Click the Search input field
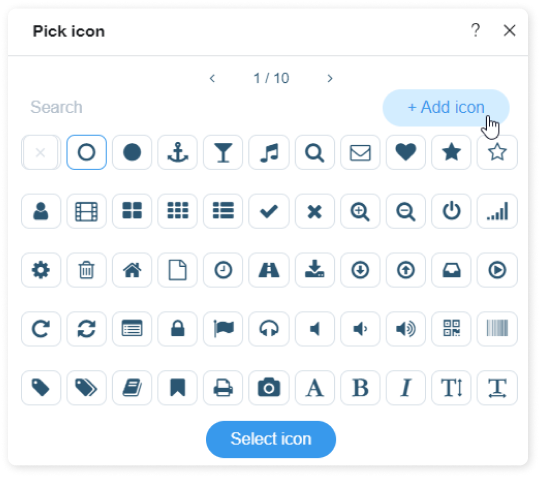 click(200, 107)
